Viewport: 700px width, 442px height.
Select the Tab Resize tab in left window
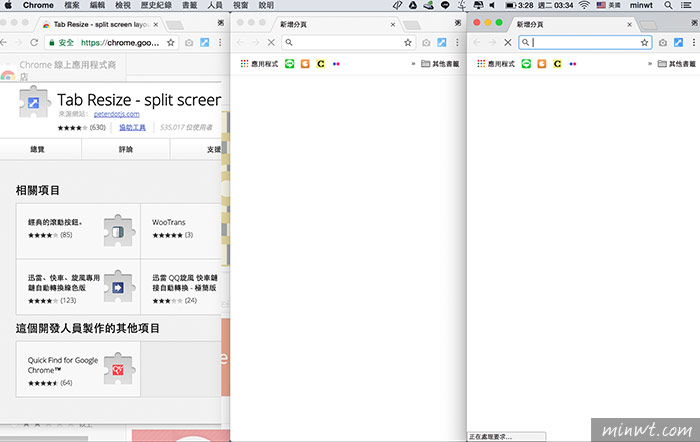100,25
